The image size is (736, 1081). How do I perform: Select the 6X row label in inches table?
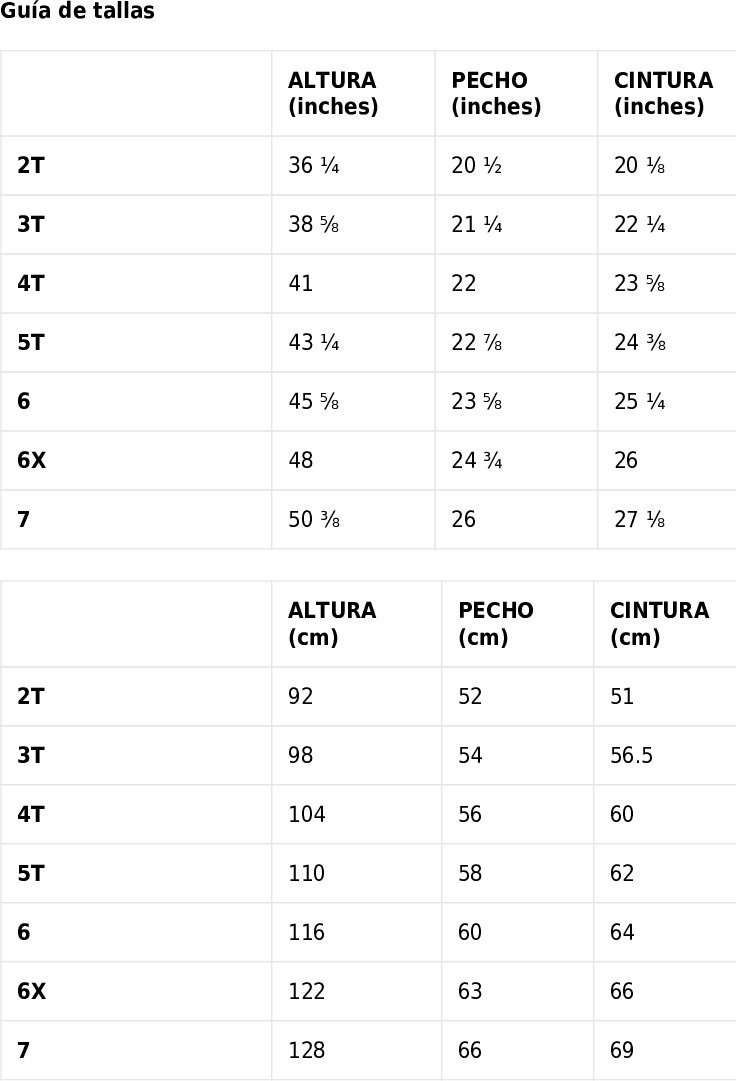(x=32, y=460)
